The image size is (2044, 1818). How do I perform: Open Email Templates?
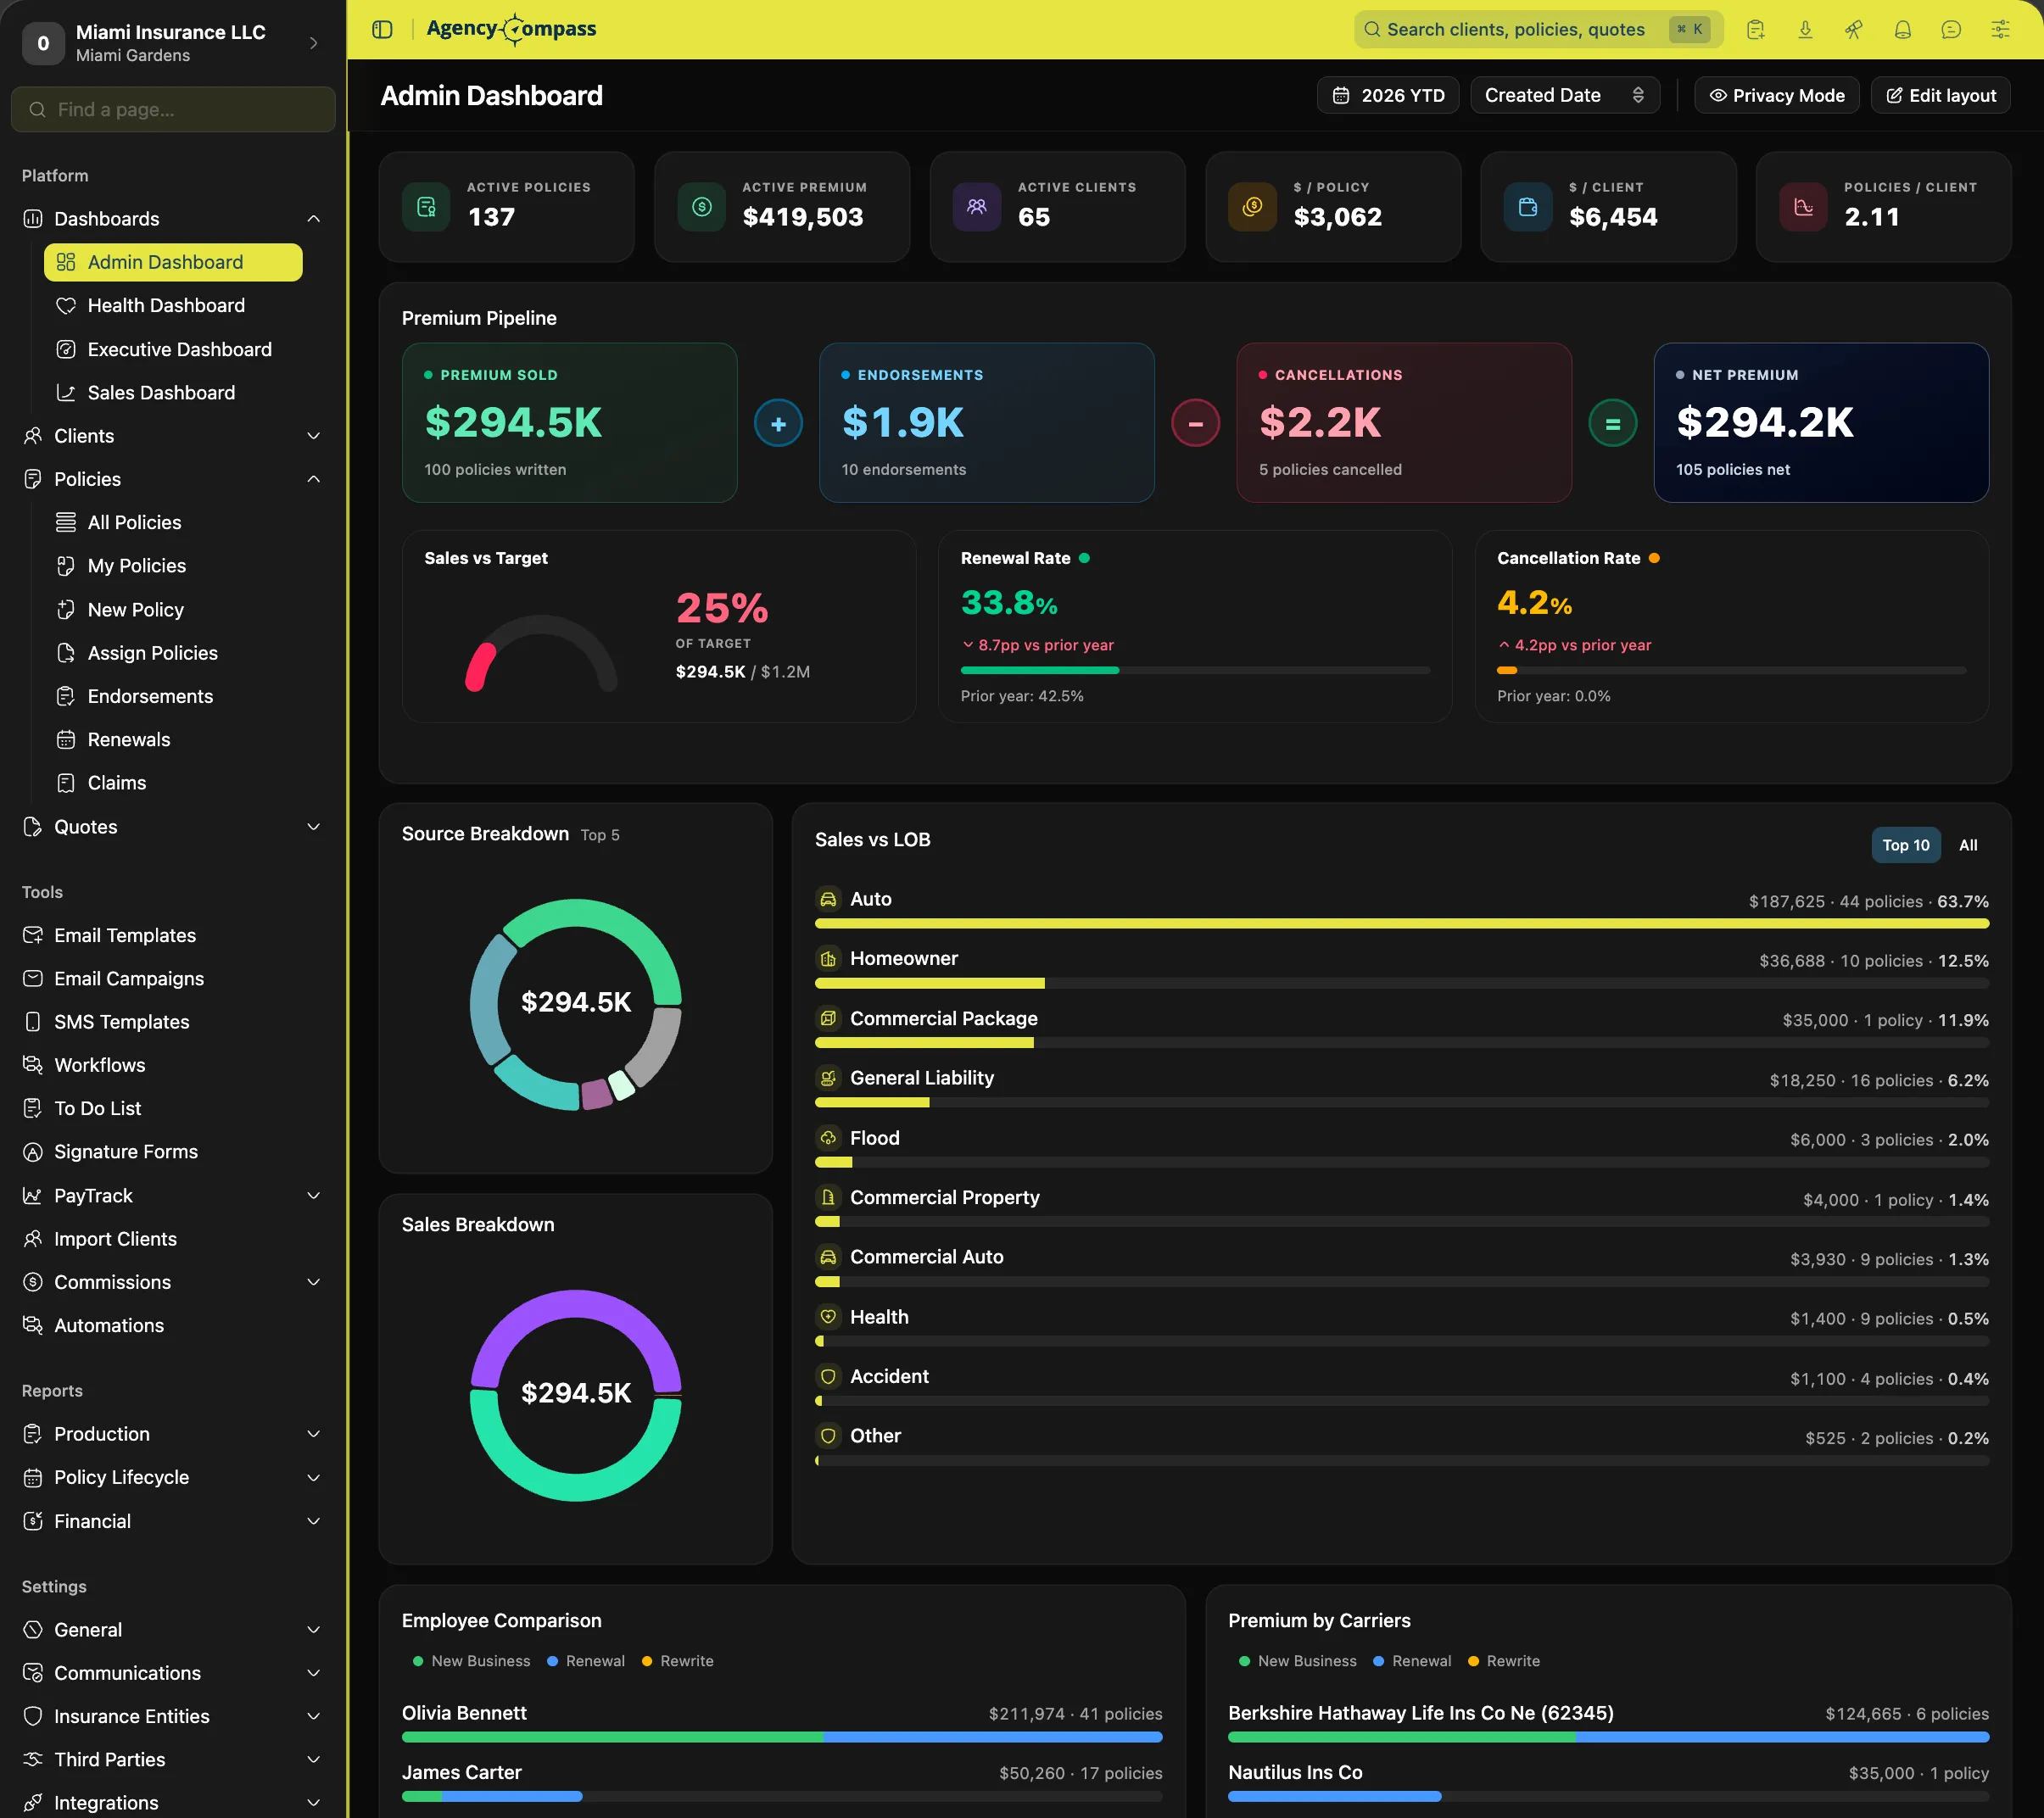tap(173, 935)
